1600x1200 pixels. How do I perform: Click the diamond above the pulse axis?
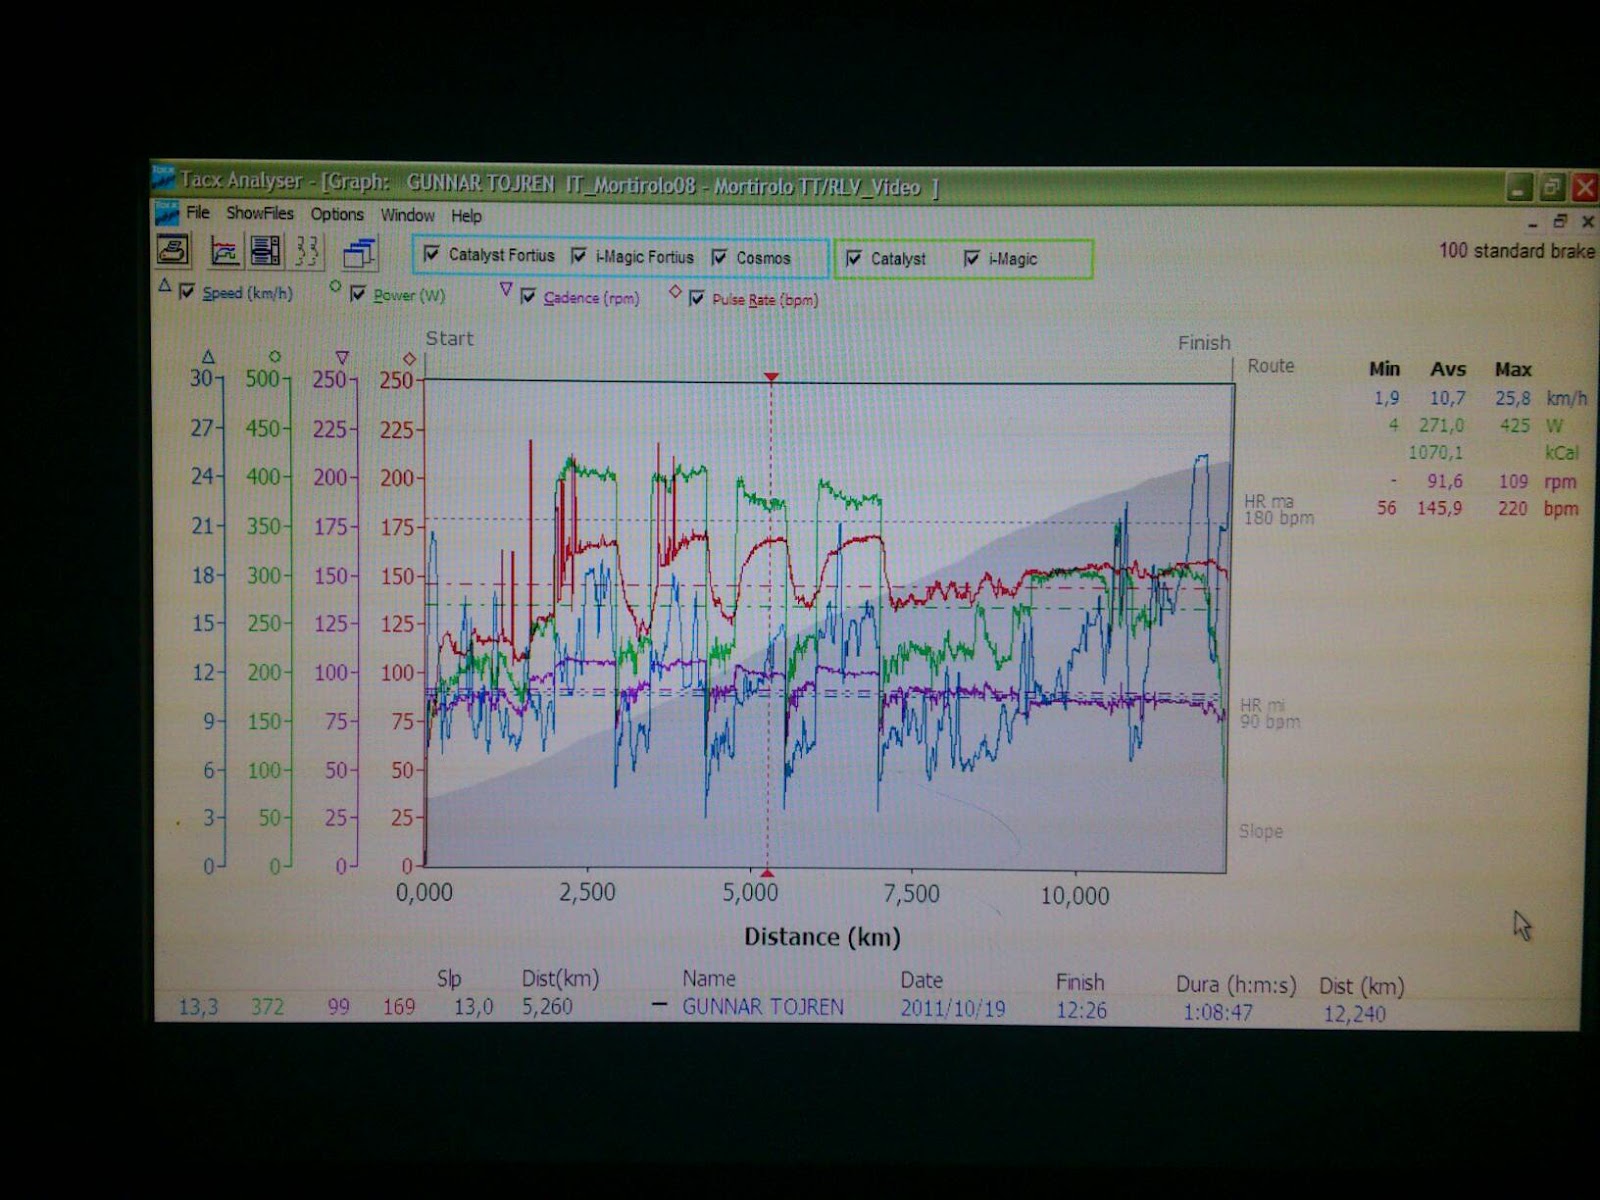pos(409,358)
